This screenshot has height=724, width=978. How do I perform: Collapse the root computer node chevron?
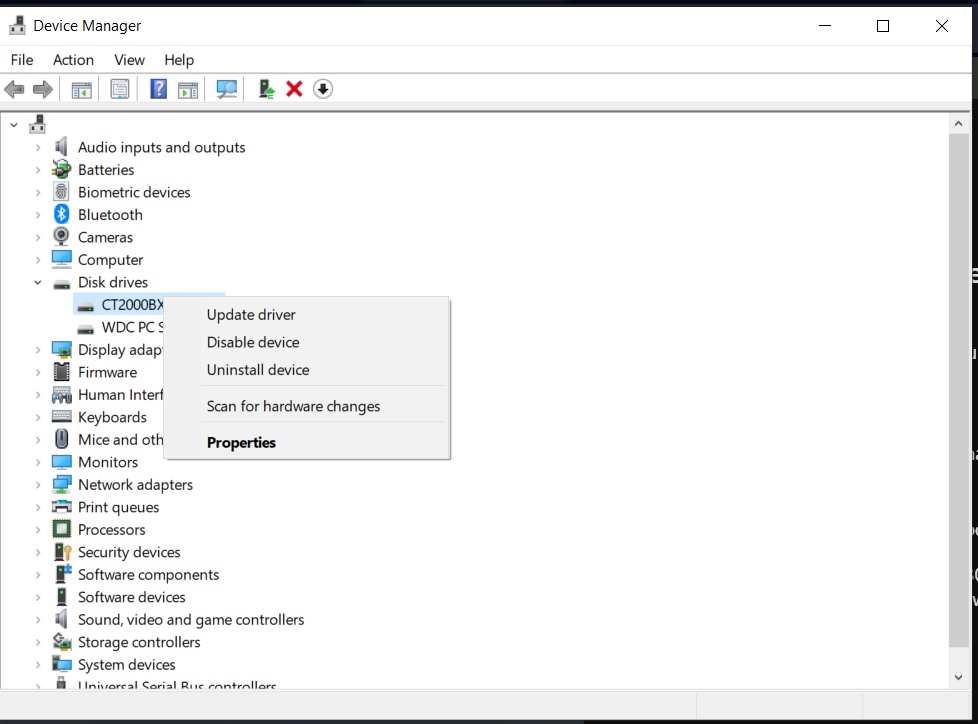[x=14, y=125]
